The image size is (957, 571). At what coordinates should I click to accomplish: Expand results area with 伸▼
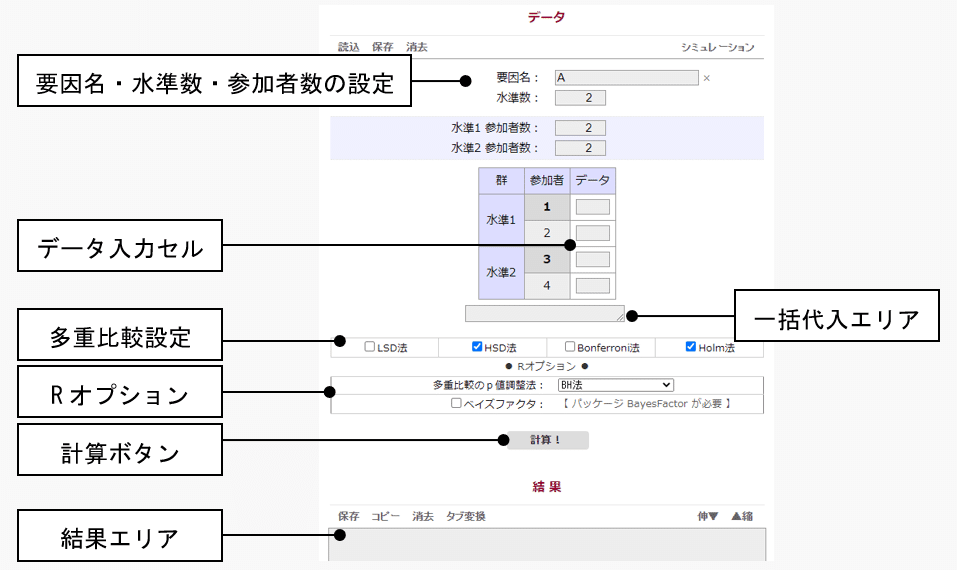tap(708, 516)
